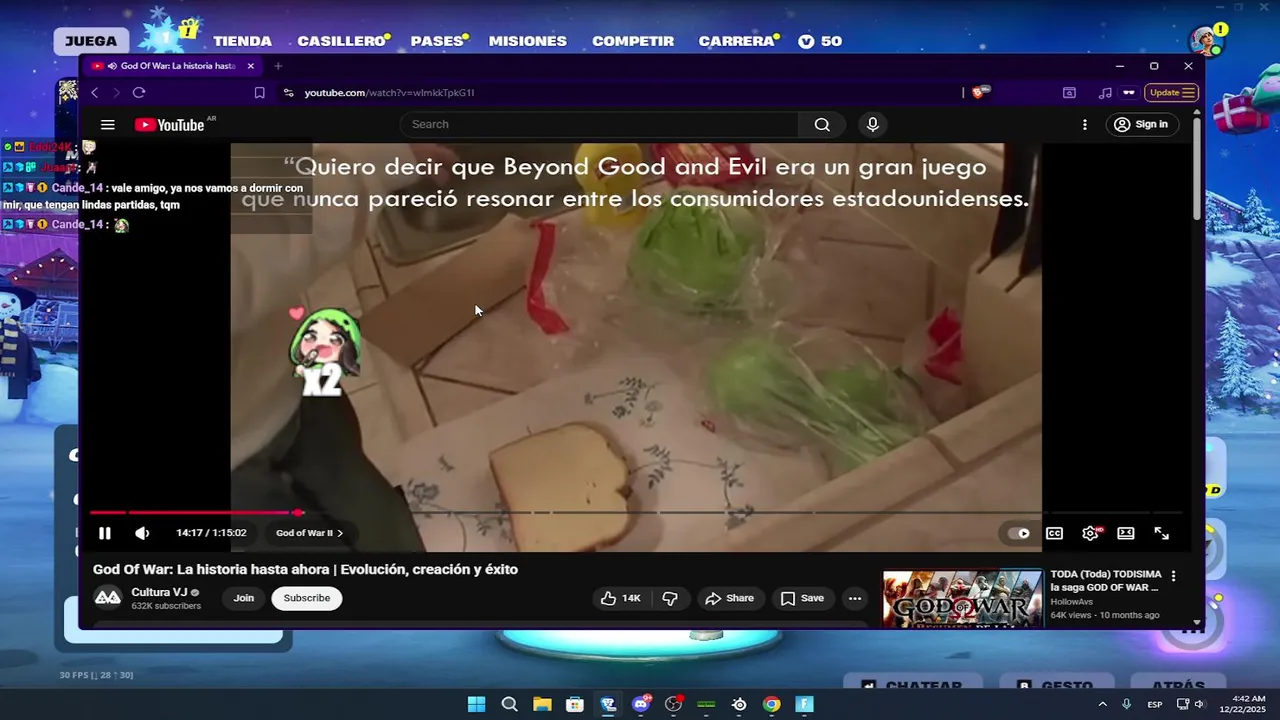
Task: Subscribe to Cultura VJ channel
Action: tap(307, 598)
